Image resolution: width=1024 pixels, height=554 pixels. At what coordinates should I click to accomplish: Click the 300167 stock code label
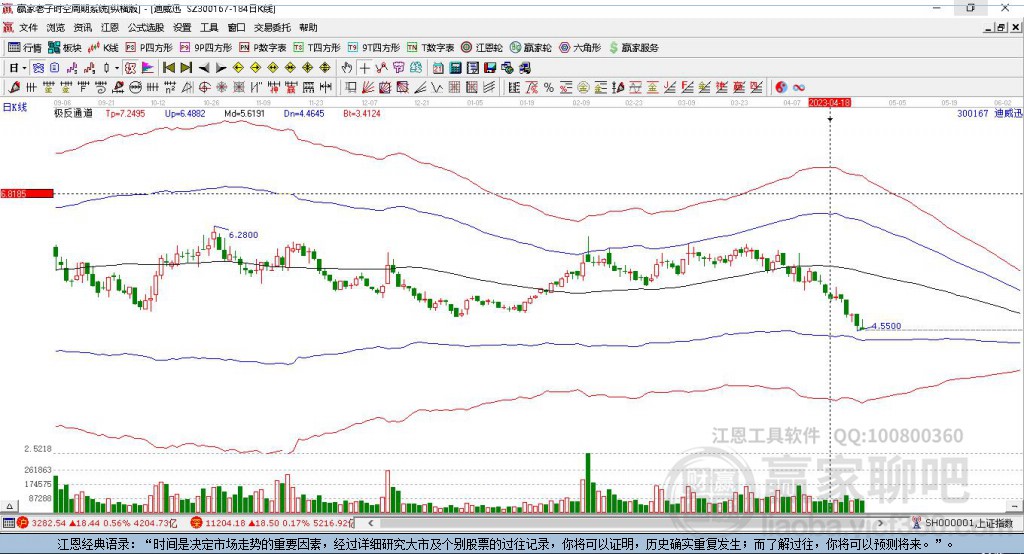(972, 113)
